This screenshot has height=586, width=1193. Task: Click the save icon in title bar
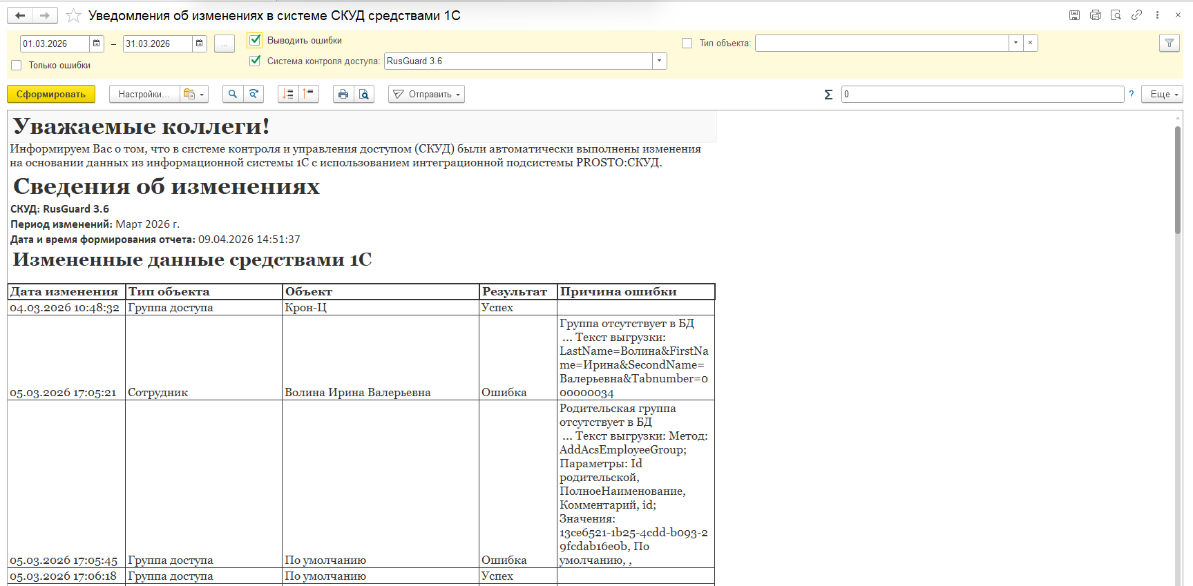point(1074,15)
